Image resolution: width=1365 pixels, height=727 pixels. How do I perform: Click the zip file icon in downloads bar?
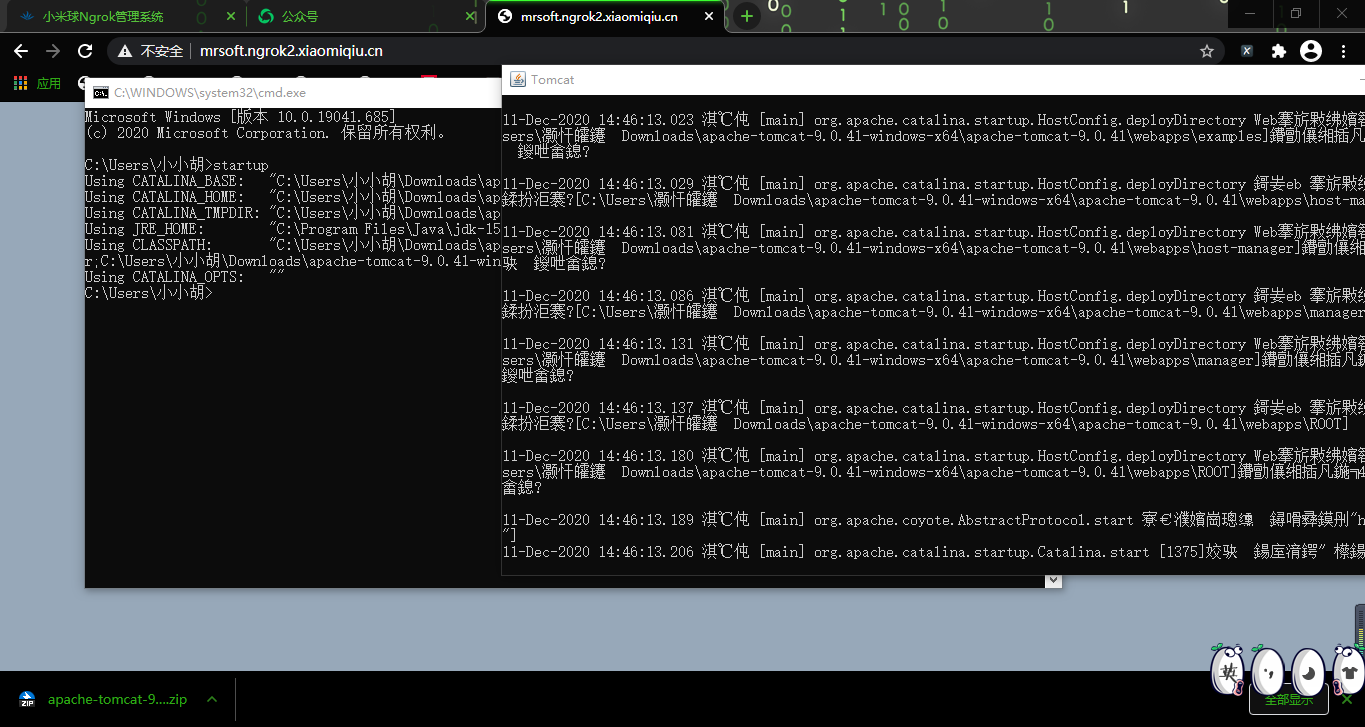[x=27, y=699]
